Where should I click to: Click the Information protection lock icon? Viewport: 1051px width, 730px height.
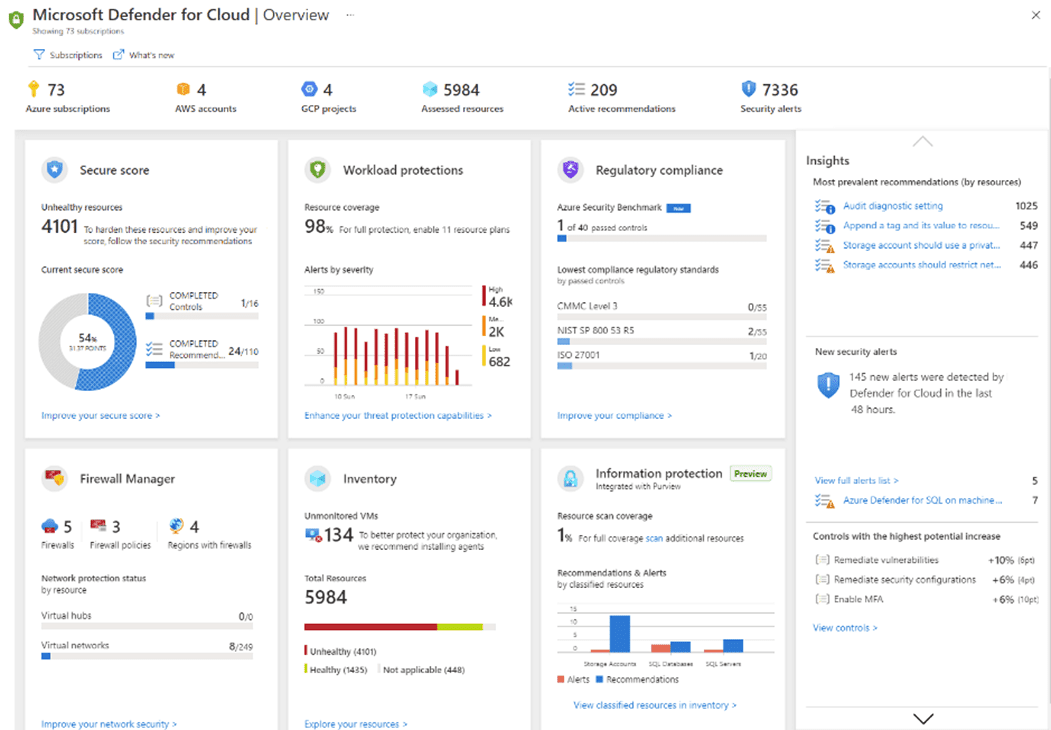click(x=570, y=479)
